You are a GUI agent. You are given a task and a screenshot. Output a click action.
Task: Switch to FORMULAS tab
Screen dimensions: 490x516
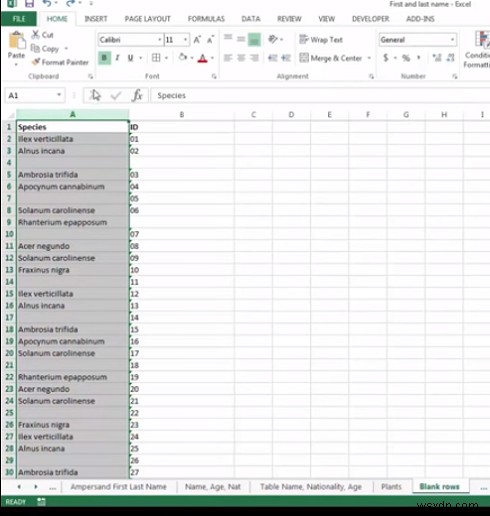click(206, 19)
